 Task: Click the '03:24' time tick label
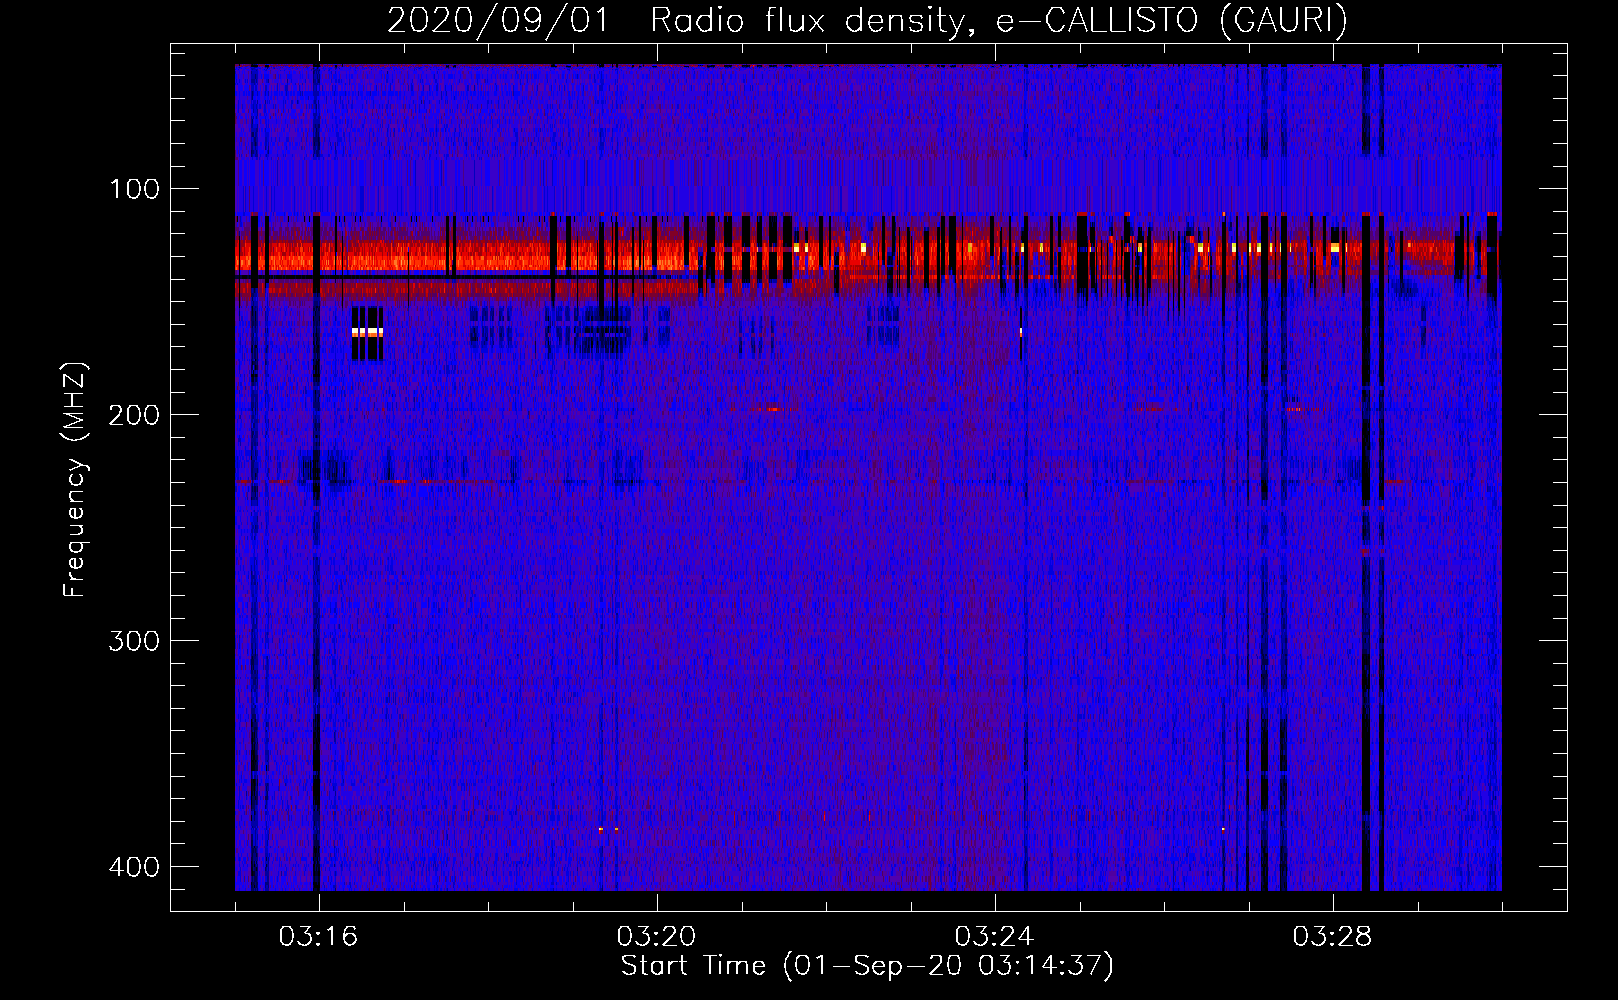click(994, 937)
